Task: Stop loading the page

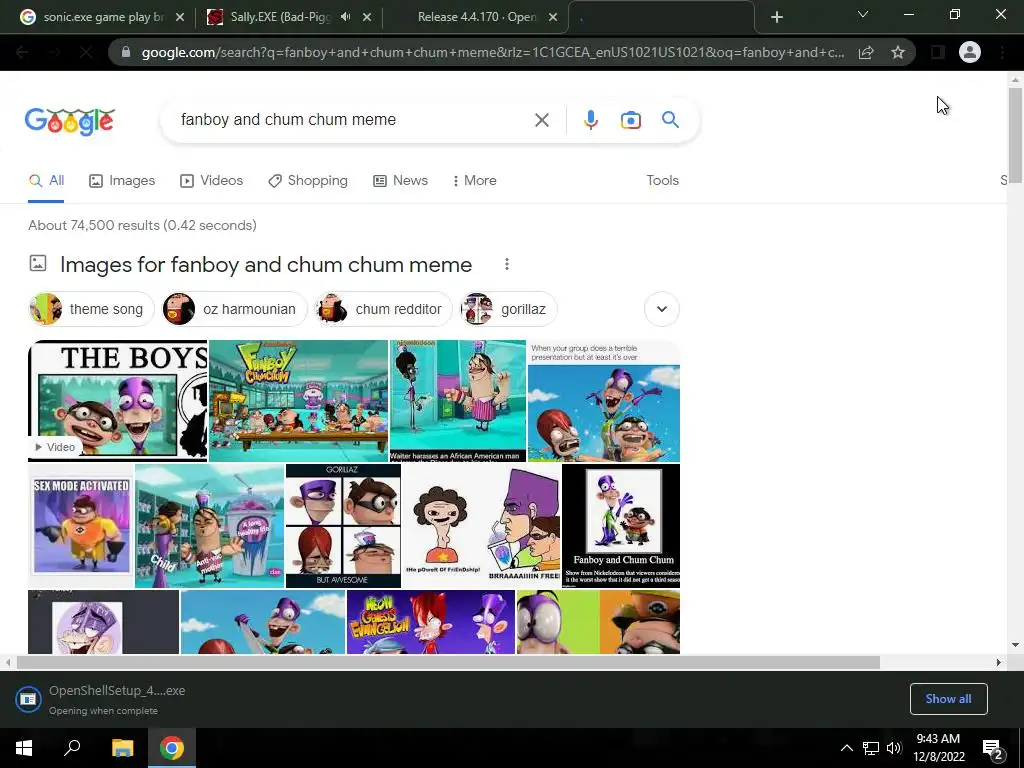Action: [86, 52]
